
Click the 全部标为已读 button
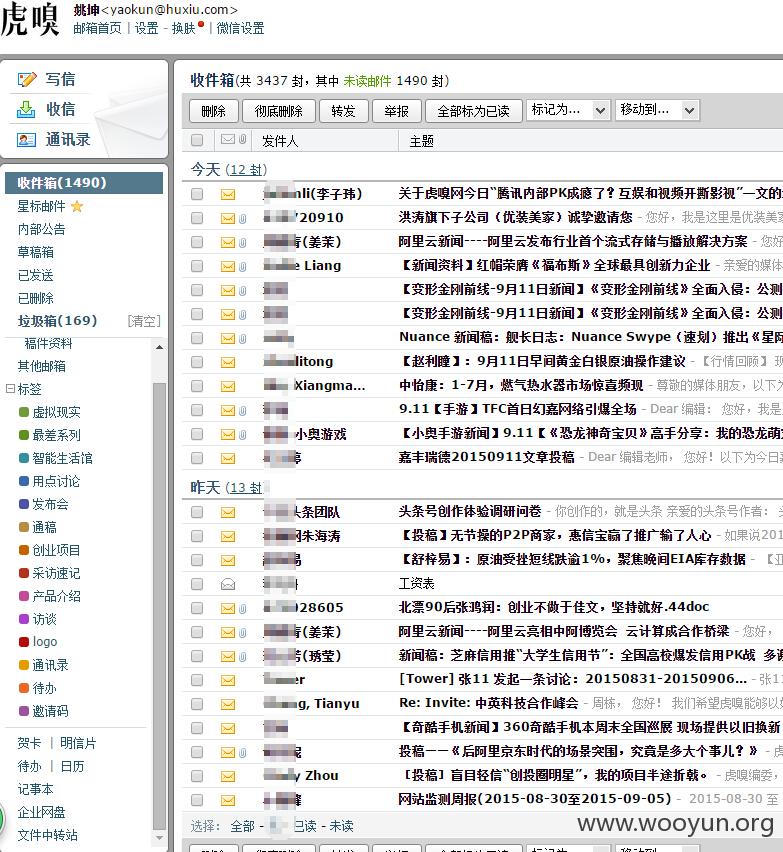tap(473, 111)
